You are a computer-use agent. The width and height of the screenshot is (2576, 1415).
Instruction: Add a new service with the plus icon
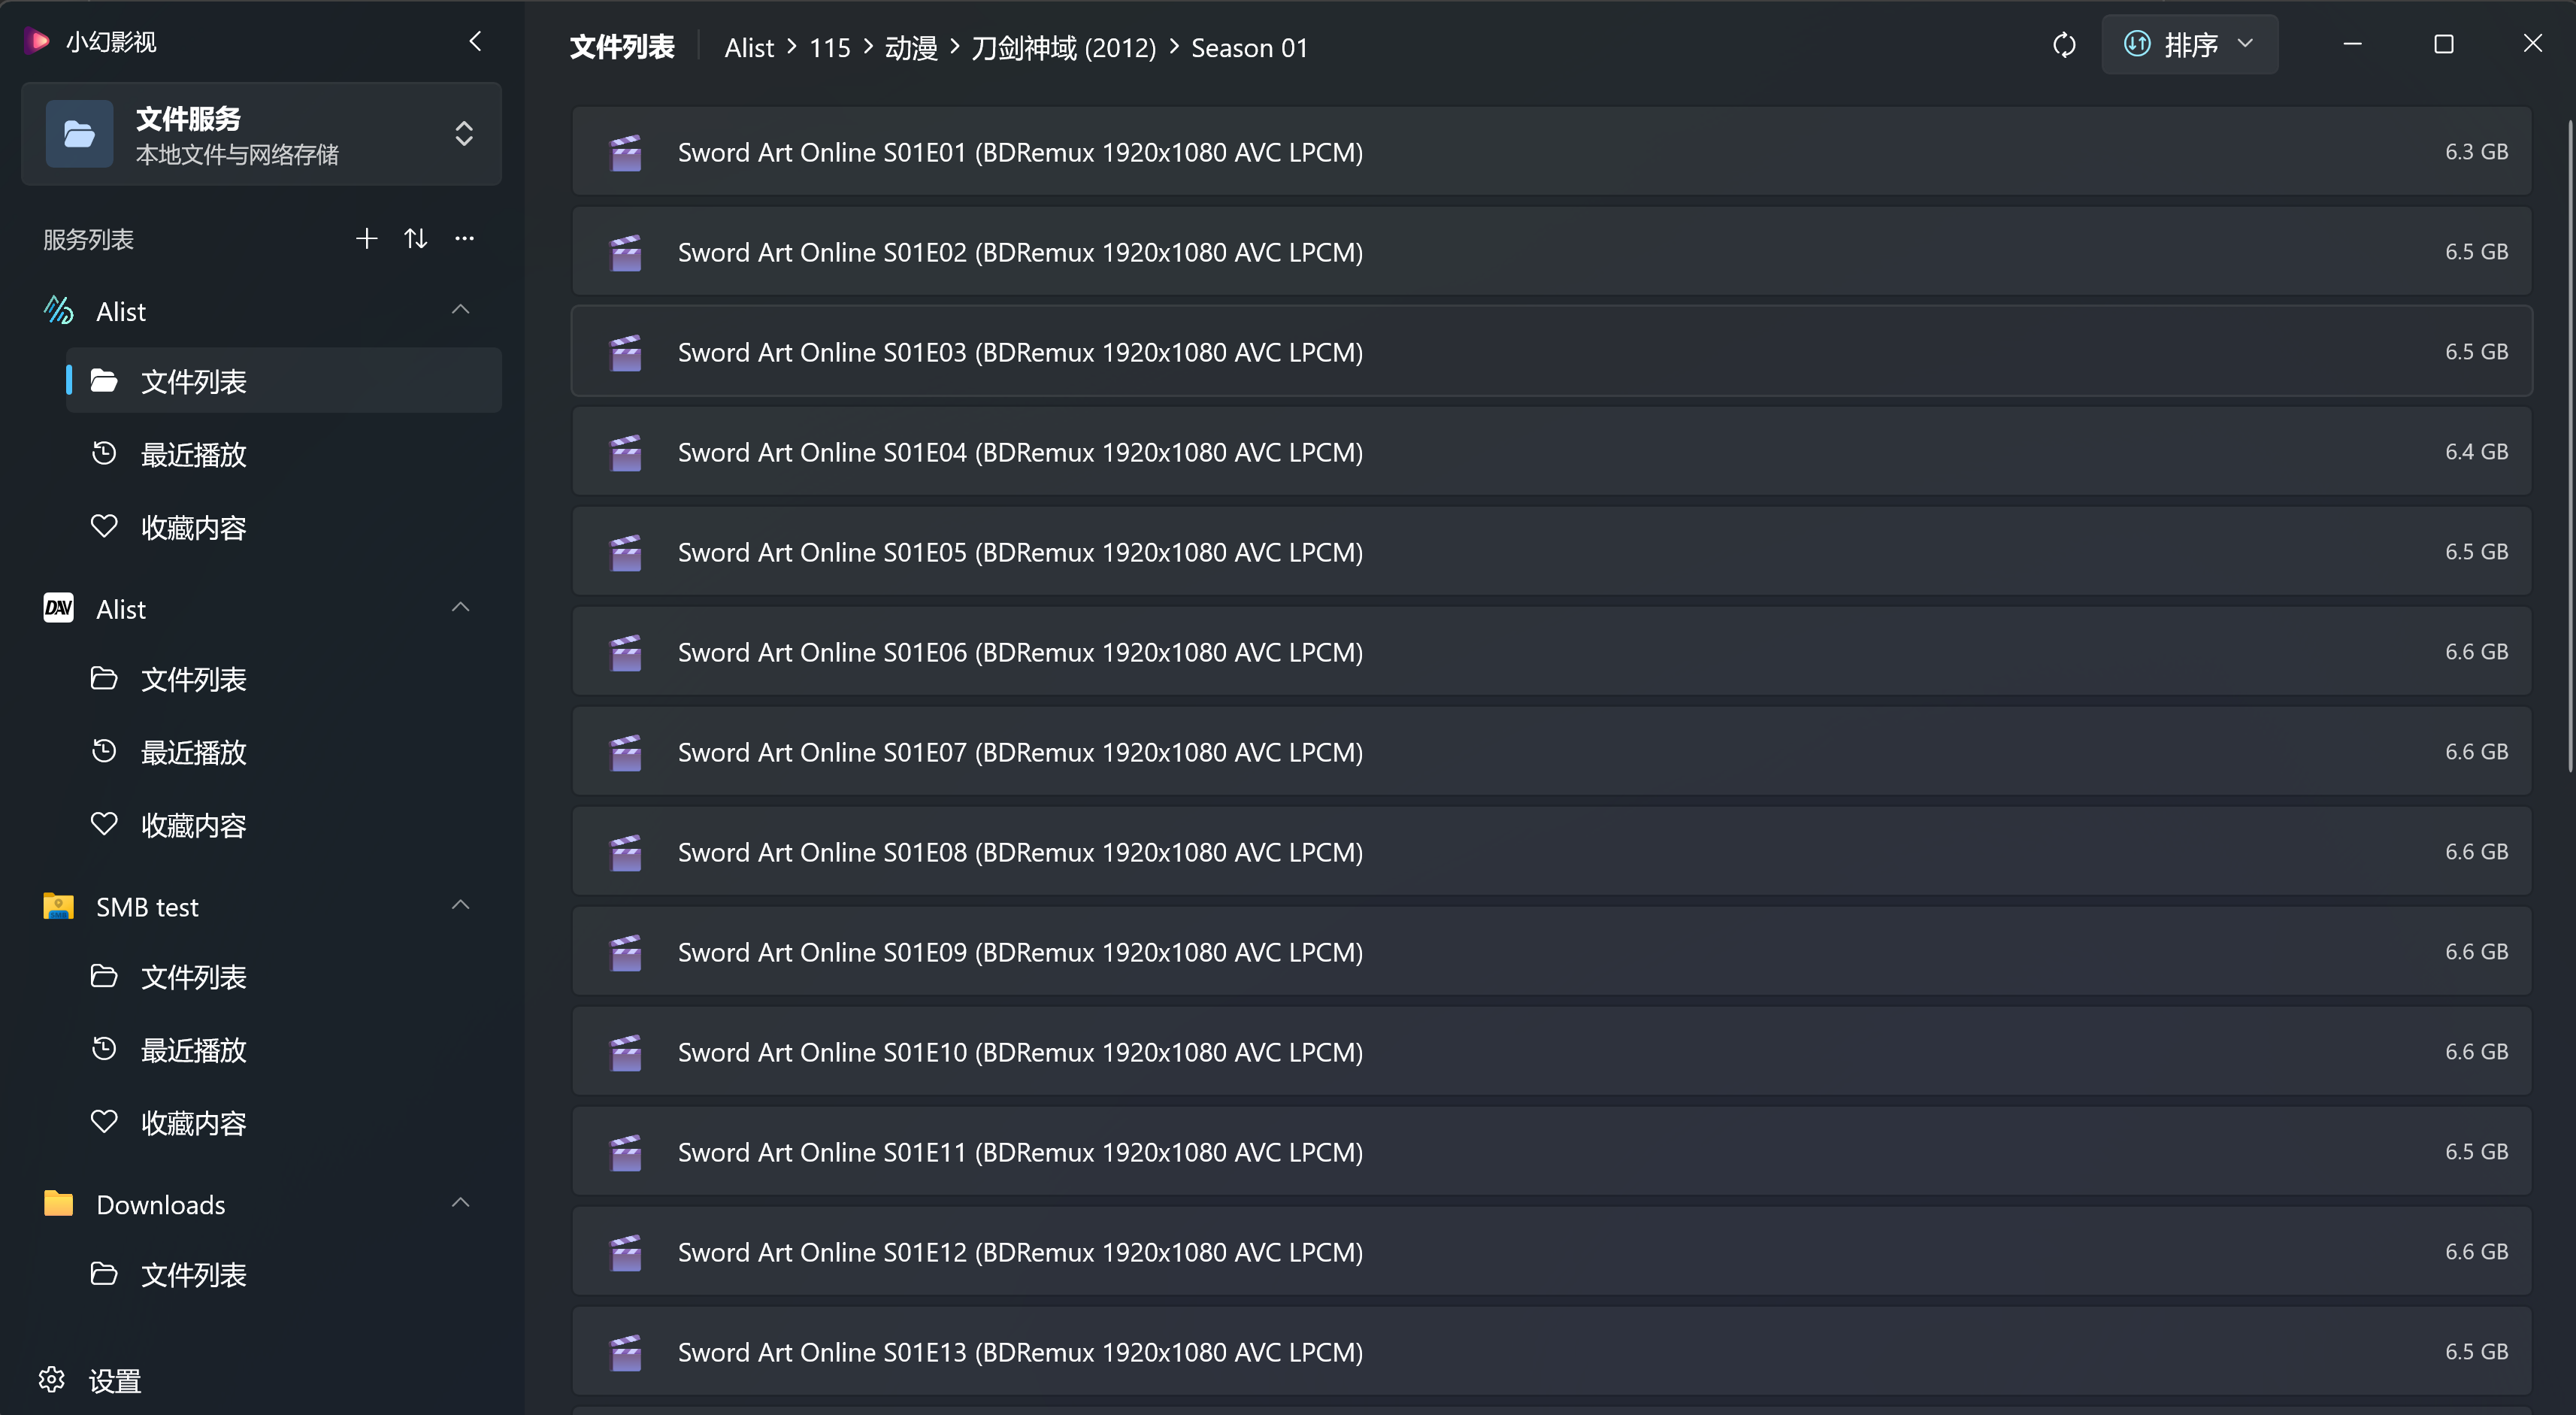point(367,238)
